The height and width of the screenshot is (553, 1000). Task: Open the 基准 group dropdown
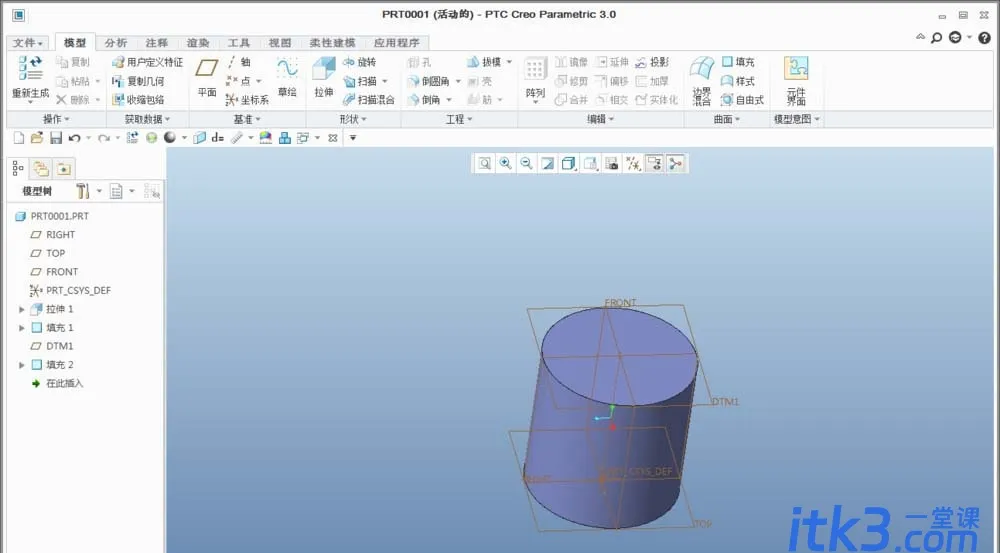[x=247, y=119]
